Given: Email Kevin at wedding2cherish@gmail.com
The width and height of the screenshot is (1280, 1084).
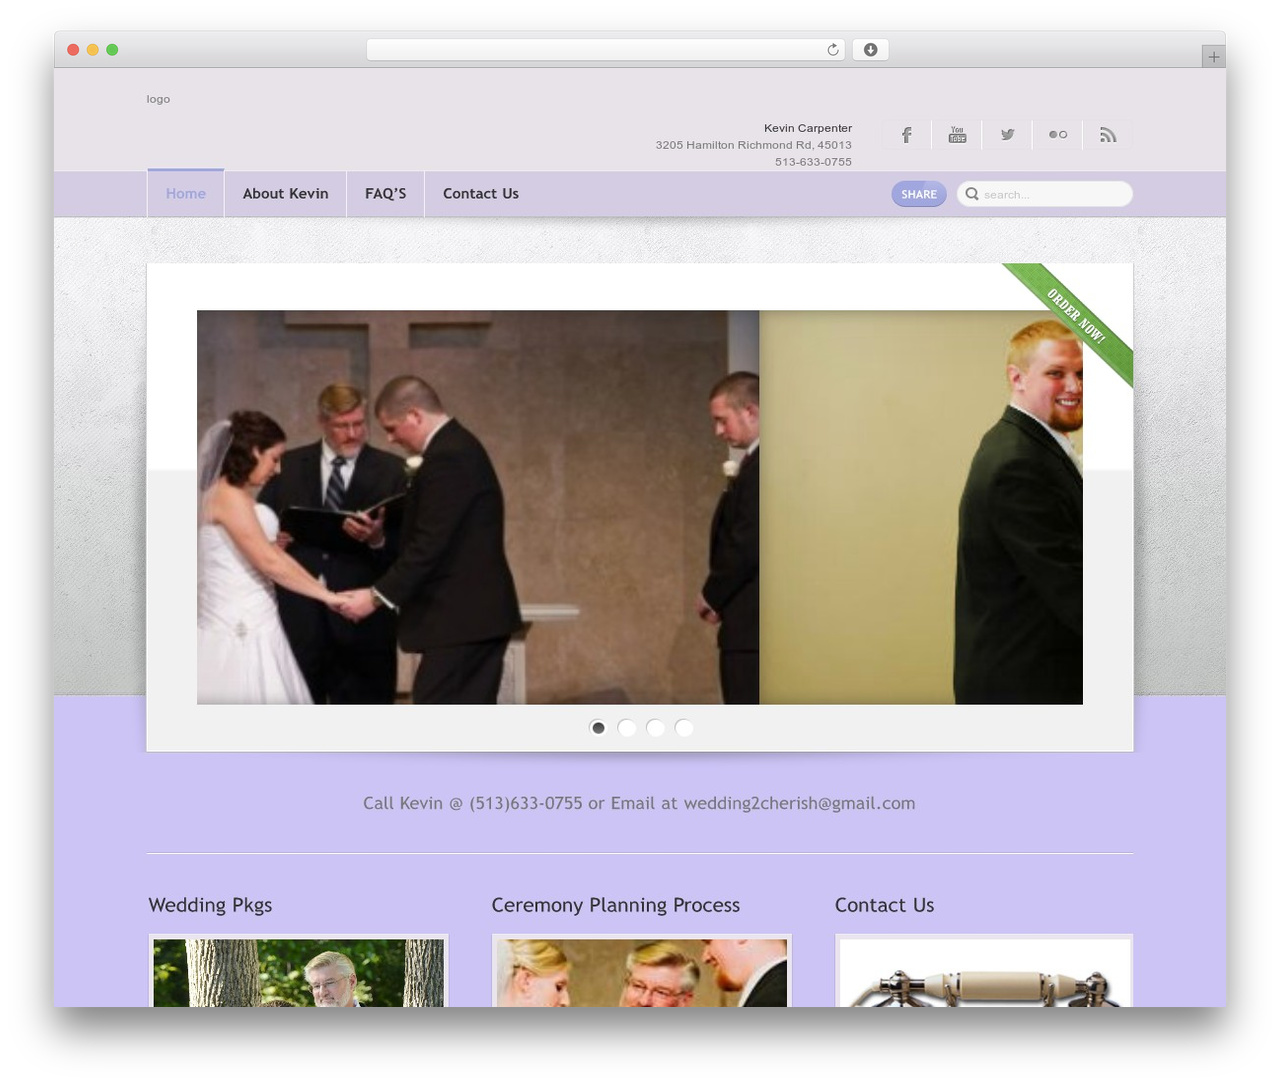Looking at the screenshot, I should pyautogui.click(x=798, y=803).
